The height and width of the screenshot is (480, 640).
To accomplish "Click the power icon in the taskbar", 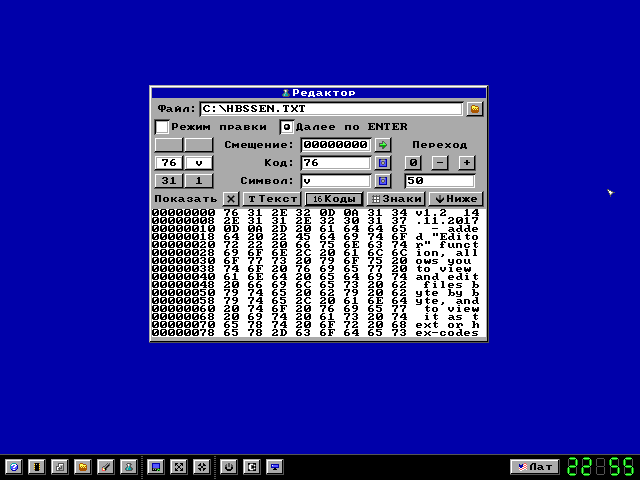I will click(x=229, y=466).
